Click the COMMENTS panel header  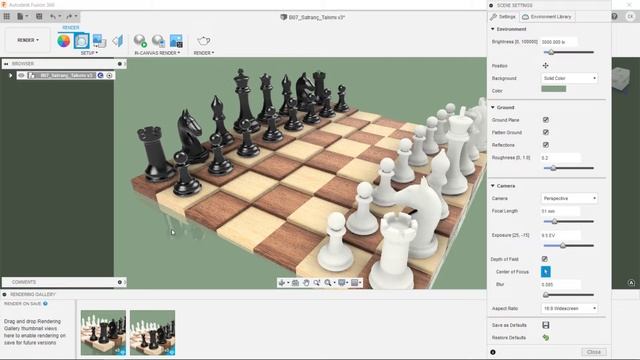63,282
